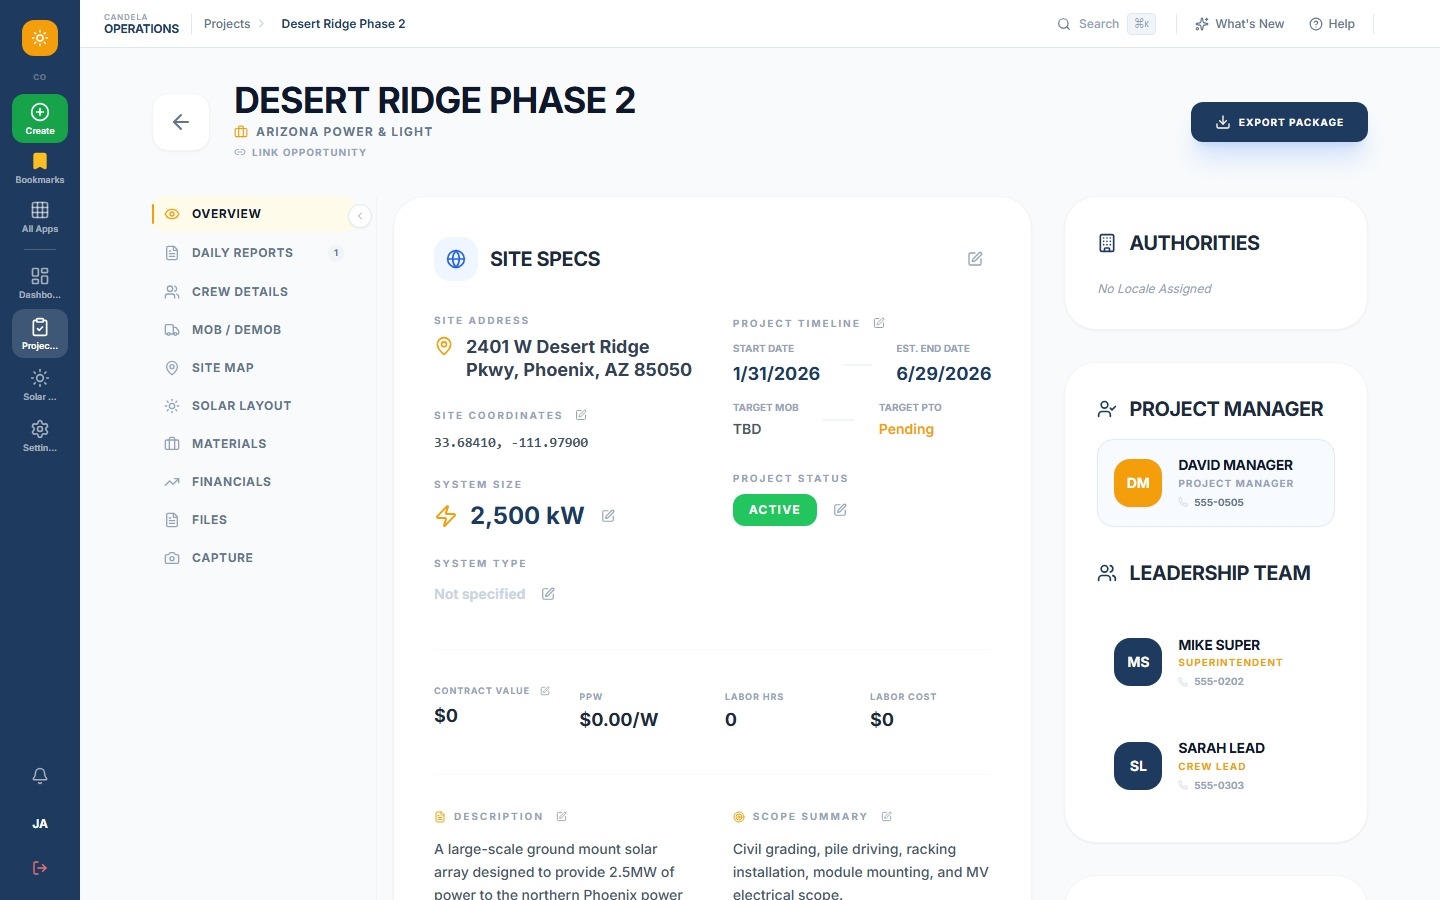Click est. end date 6/29/2026

coord(944,374)
